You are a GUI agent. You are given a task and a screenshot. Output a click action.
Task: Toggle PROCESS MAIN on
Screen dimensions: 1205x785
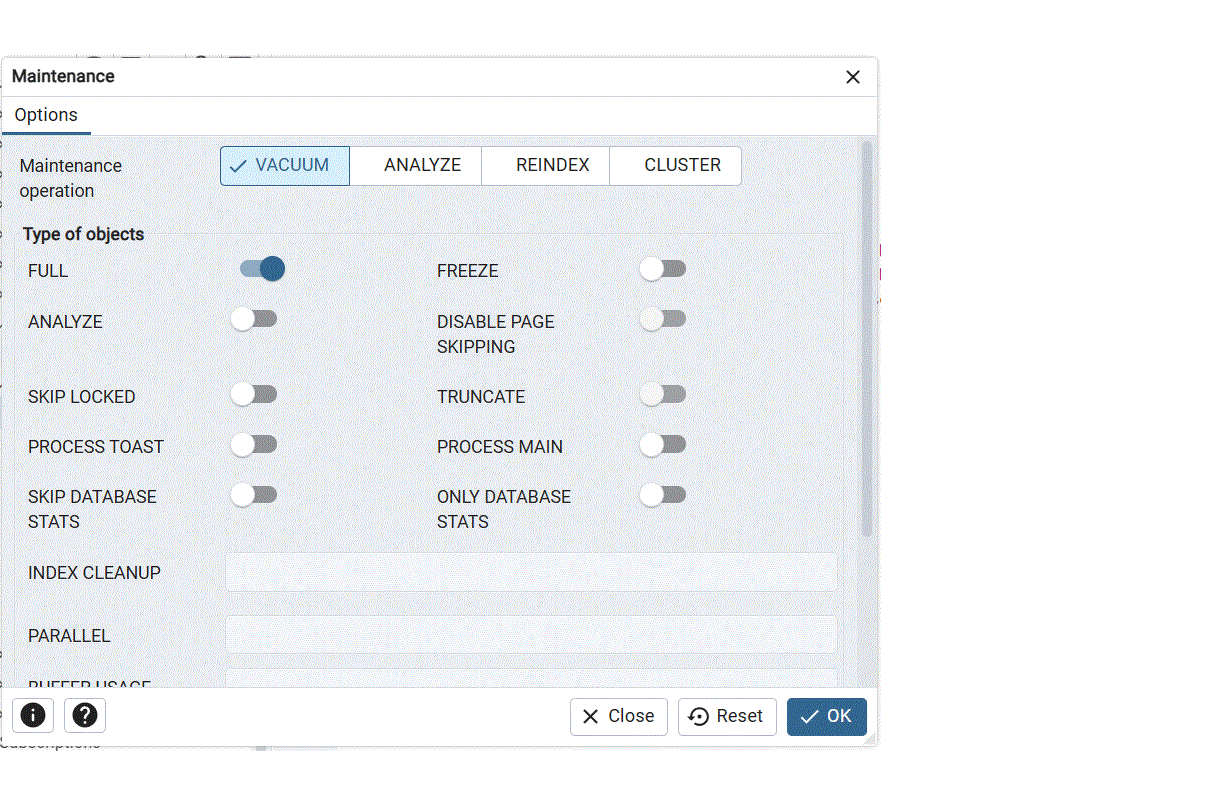(x=663, y=445)
